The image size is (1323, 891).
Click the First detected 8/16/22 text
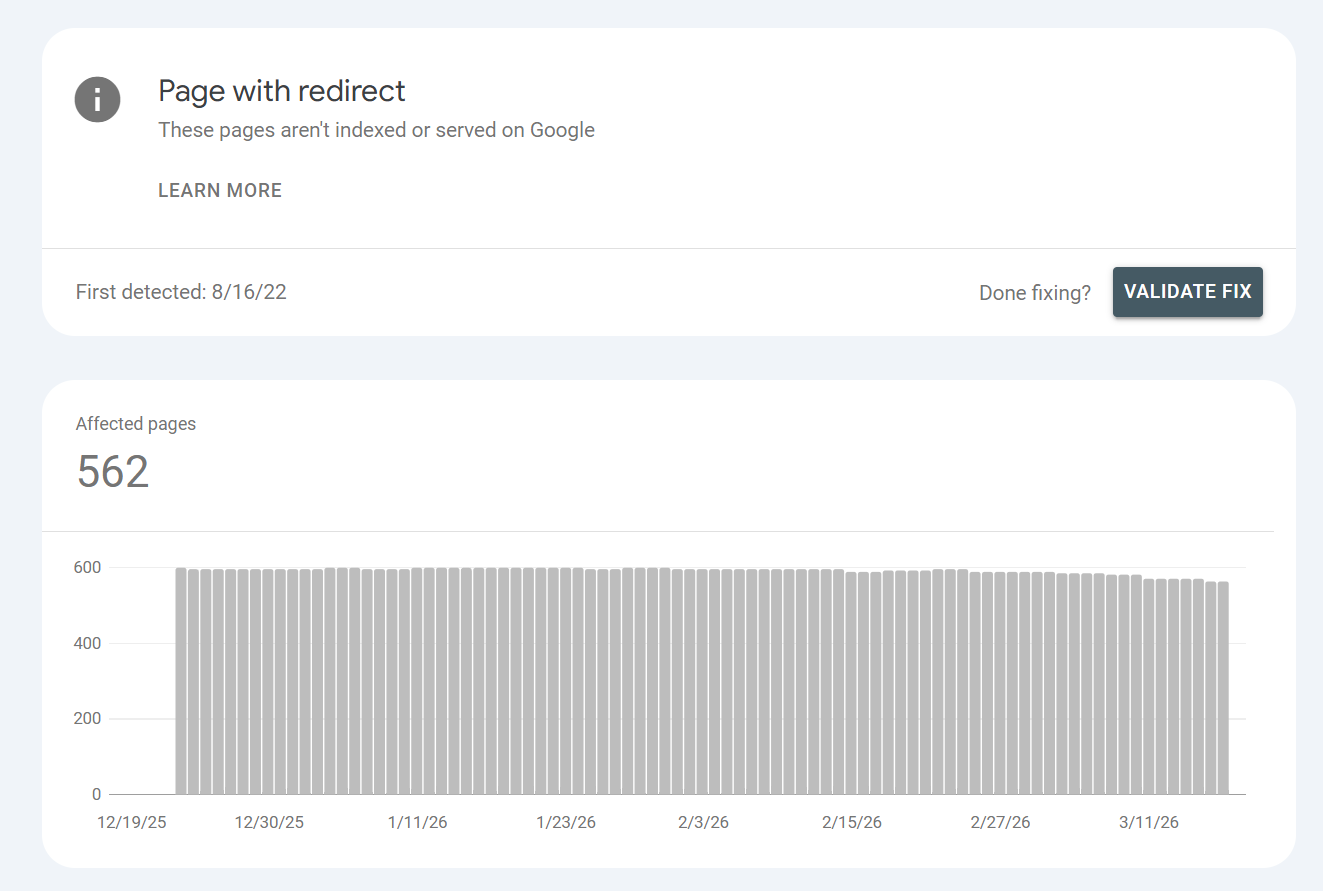click(181, 292)
